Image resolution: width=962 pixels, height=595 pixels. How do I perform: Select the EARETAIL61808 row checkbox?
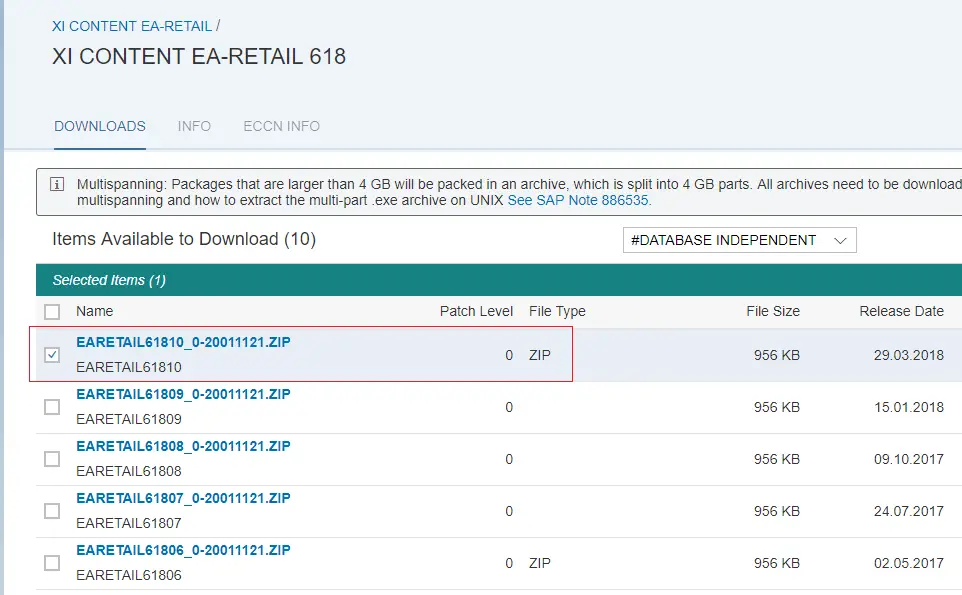[52, 459]
